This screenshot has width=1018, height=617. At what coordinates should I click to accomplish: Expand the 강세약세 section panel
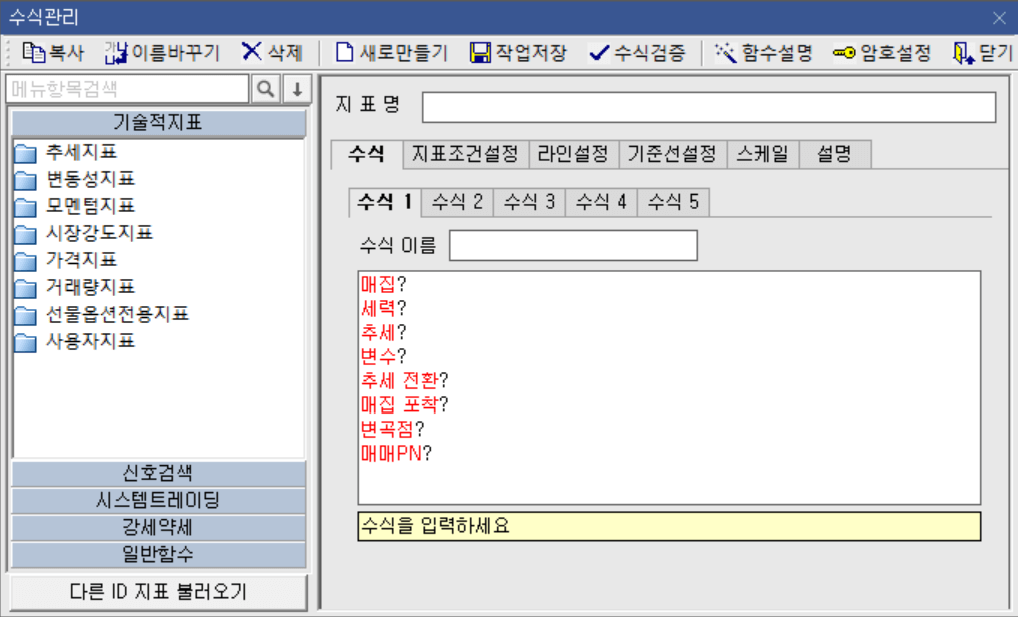pyautogui.click(x=157, y=527)
